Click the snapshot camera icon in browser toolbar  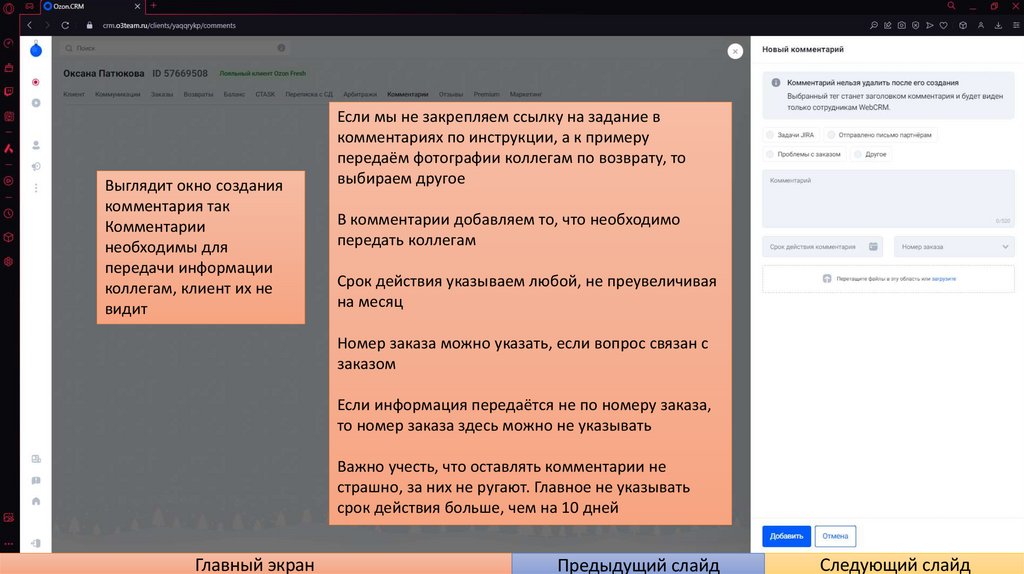[x=902, y=25]
